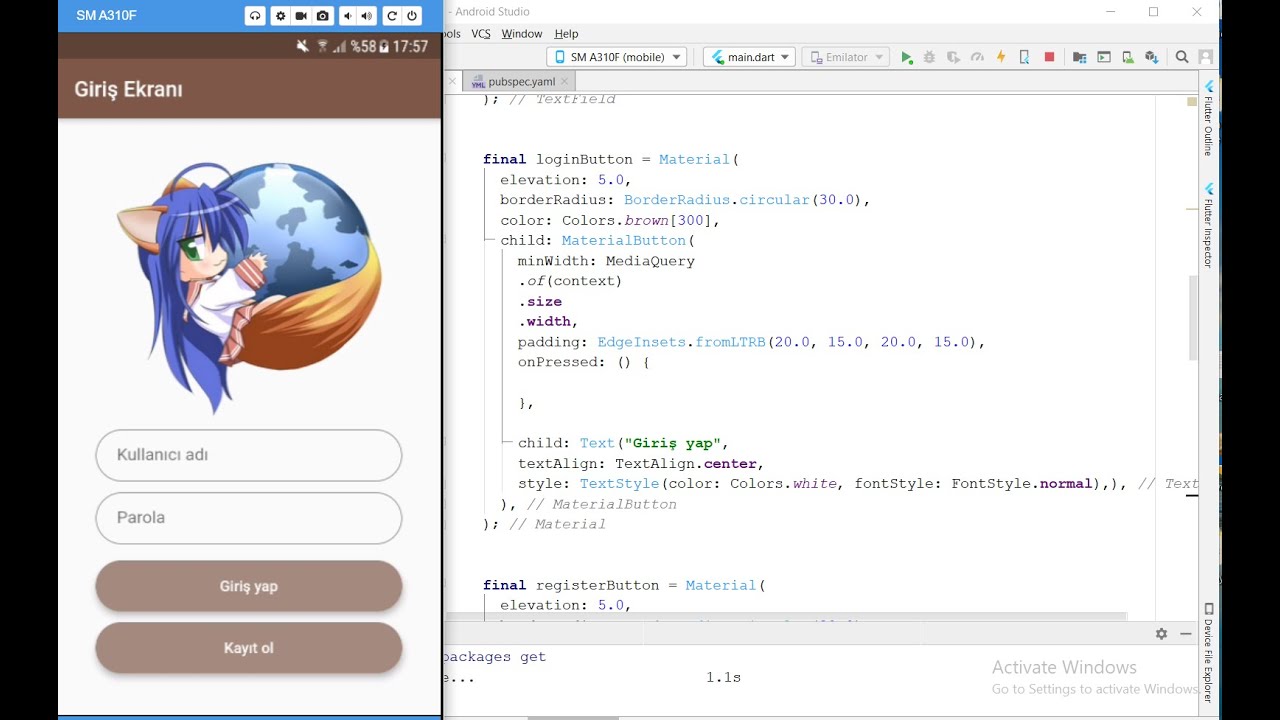
Task: Click the Run with Coverage icon
Action: click(953, 58)
